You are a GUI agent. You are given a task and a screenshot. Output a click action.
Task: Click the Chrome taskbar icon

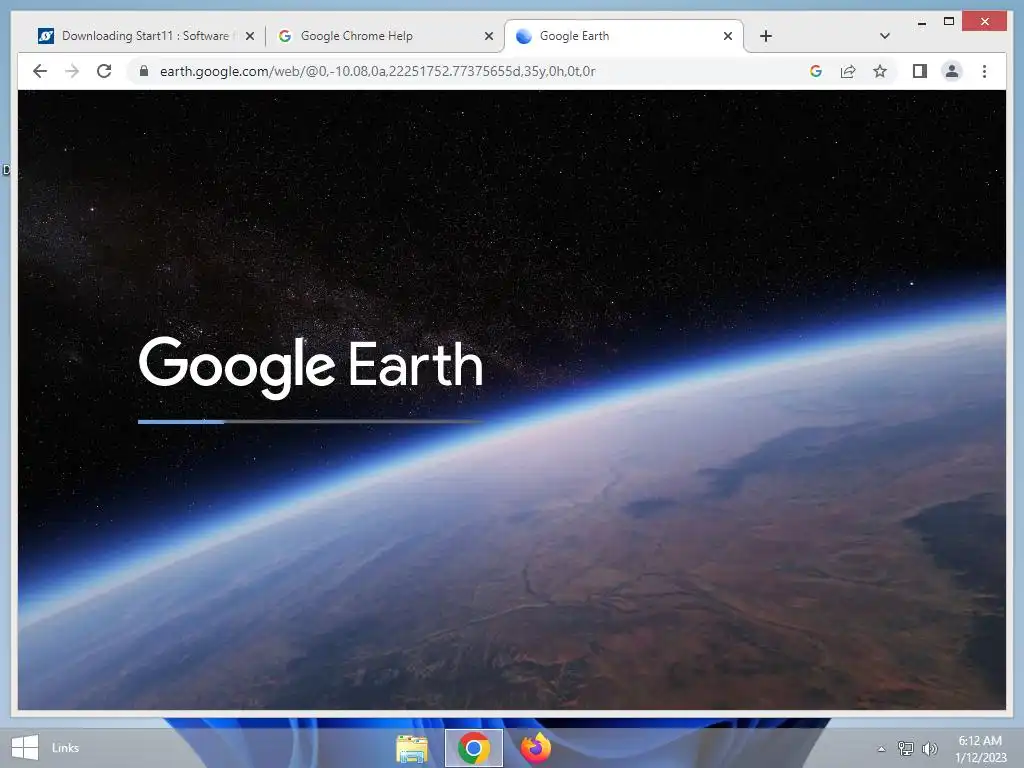coord(474,748)
